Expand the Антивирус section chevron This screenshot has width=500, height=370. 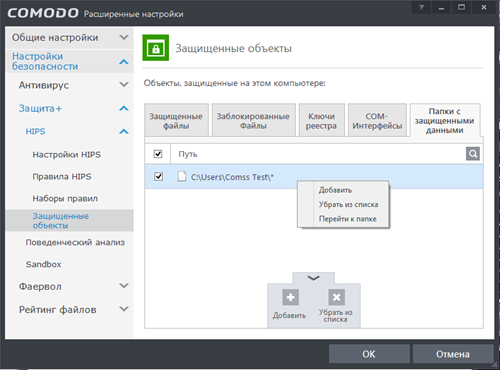(x=124, y=85)
